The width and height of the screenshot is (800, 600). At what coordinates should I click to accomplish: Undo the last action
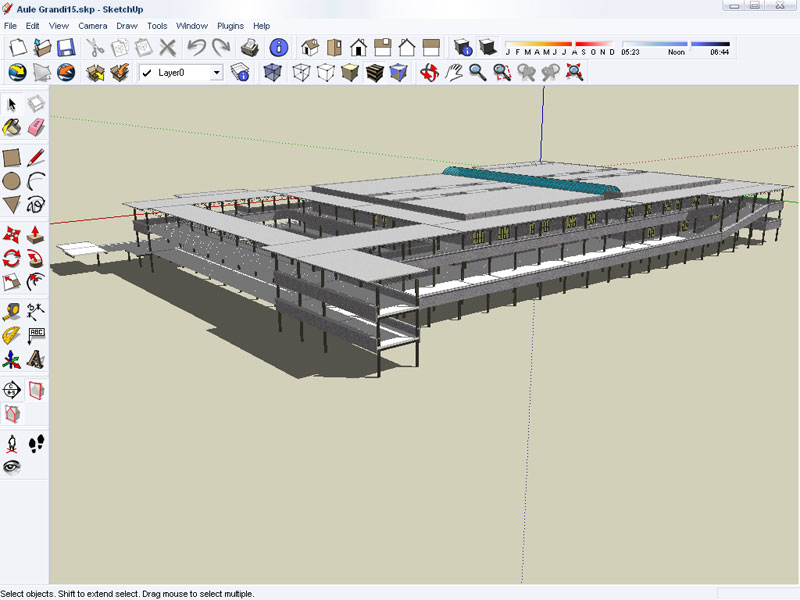point(196,47)
